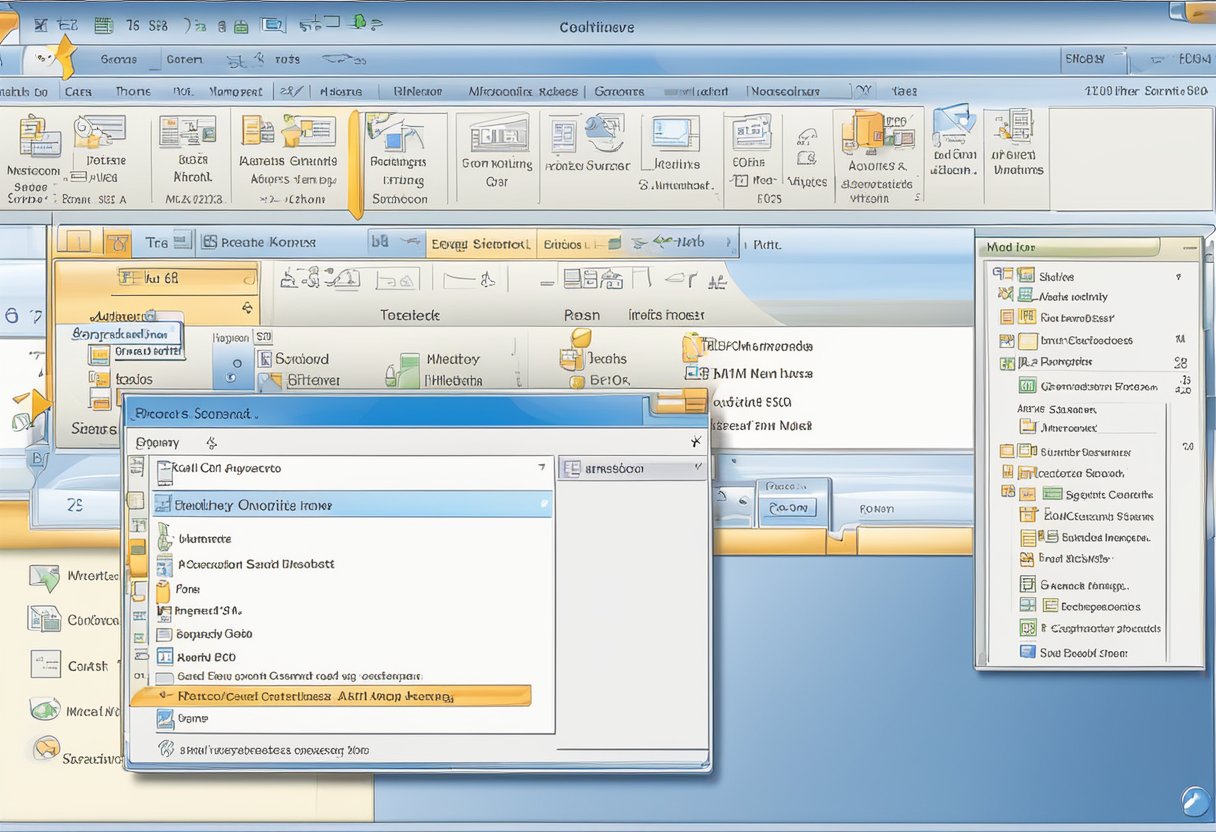Toggle the checkbox before Gaed Eew list entry

coord(165,676)
